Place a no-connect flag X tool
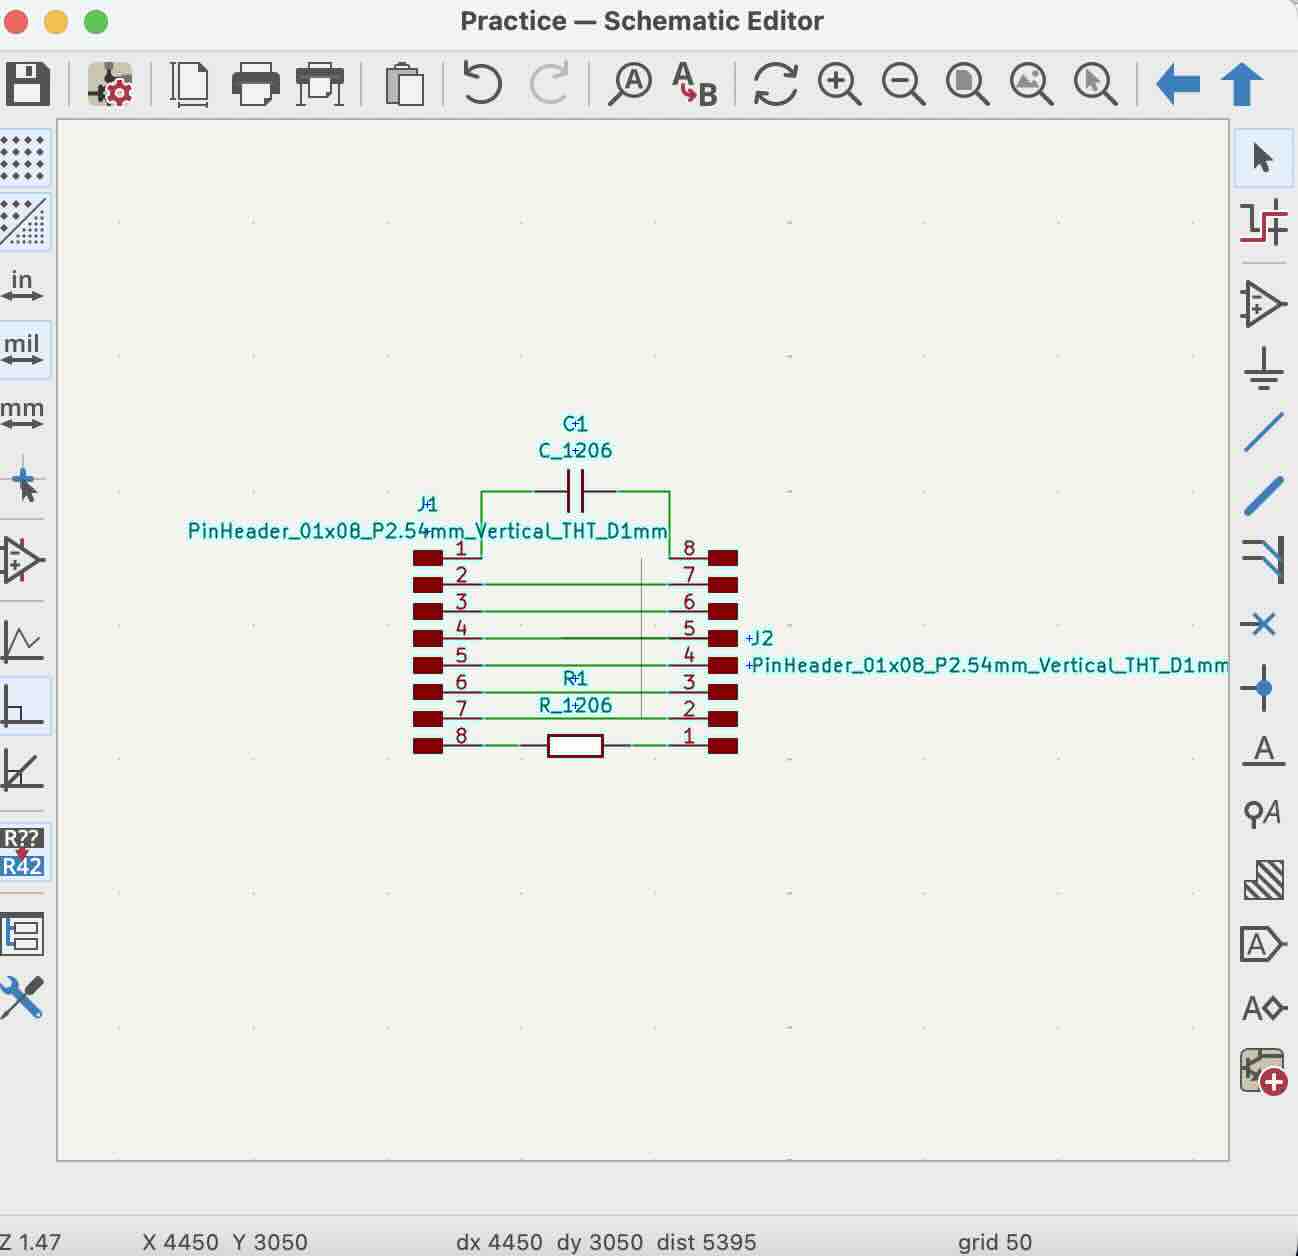The image size is (1298, 1256). pos(1264,624)
